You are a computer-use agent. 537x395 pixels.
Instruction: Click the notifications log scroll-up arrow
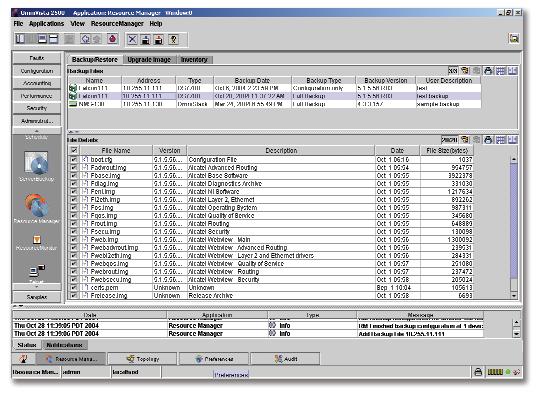(x=516, y=323)
